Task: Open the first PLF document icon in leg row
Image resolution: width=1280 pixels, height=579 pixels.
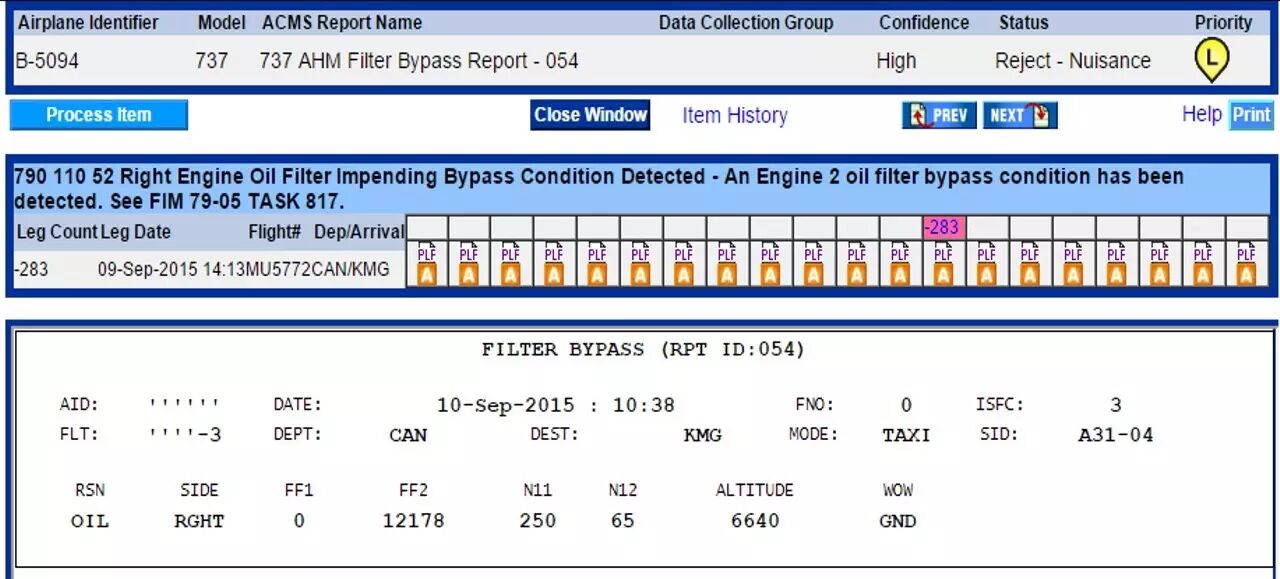Action: pos(426,254)
